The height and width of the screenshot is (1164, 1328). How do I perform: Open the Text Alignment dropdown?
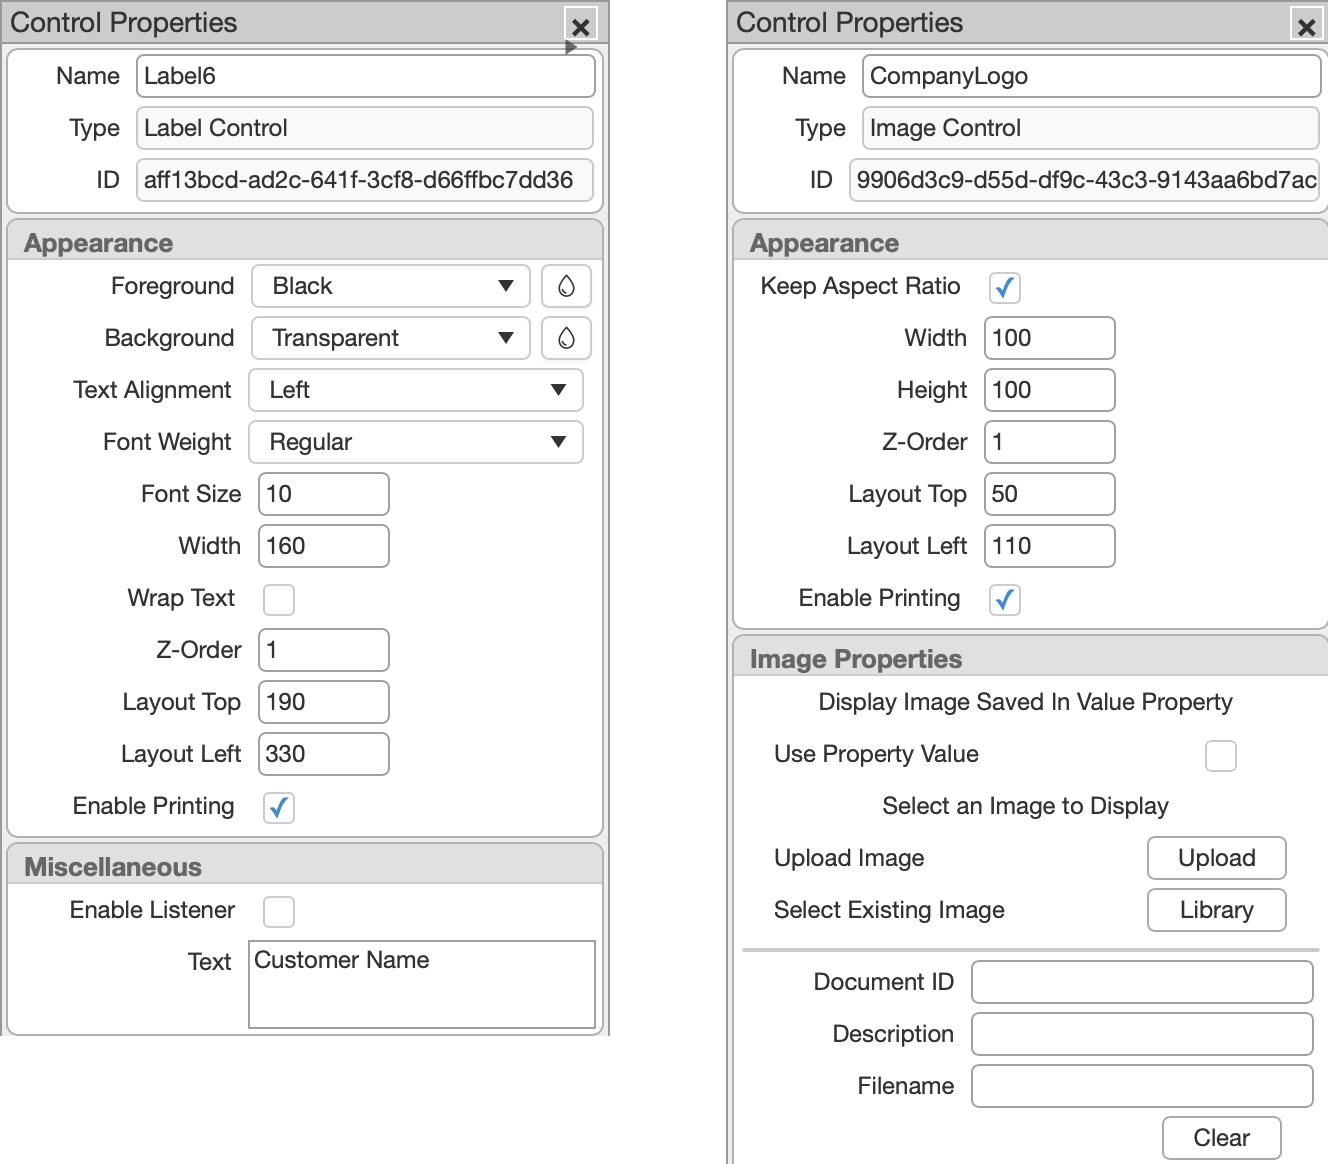[x=416, y=390]
